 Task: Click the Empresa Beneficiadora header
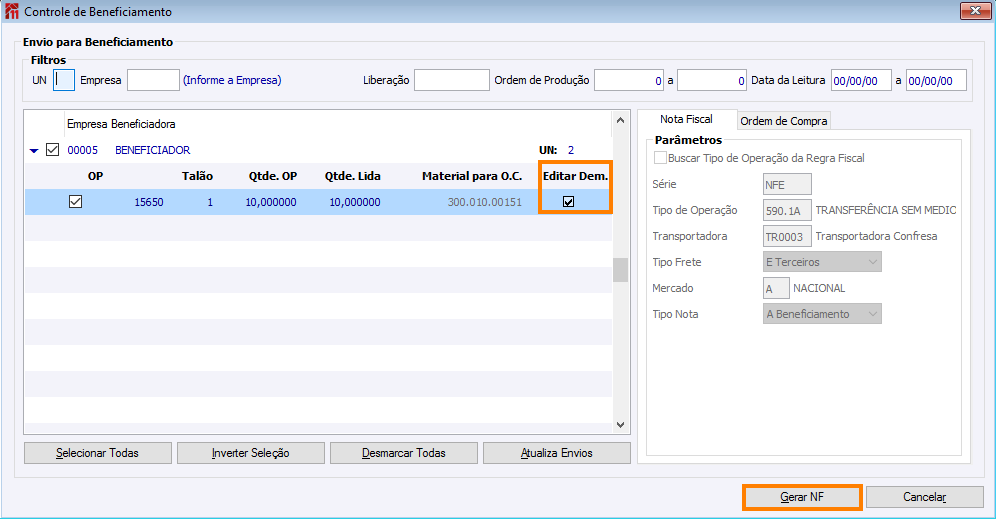pyautogui.click(x=121, y=124)
